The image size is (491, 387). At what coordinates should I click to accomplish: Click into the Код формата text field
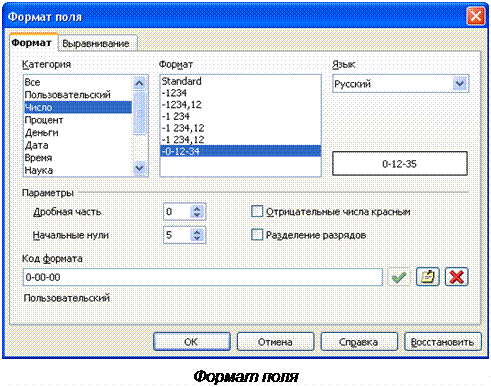203,277
